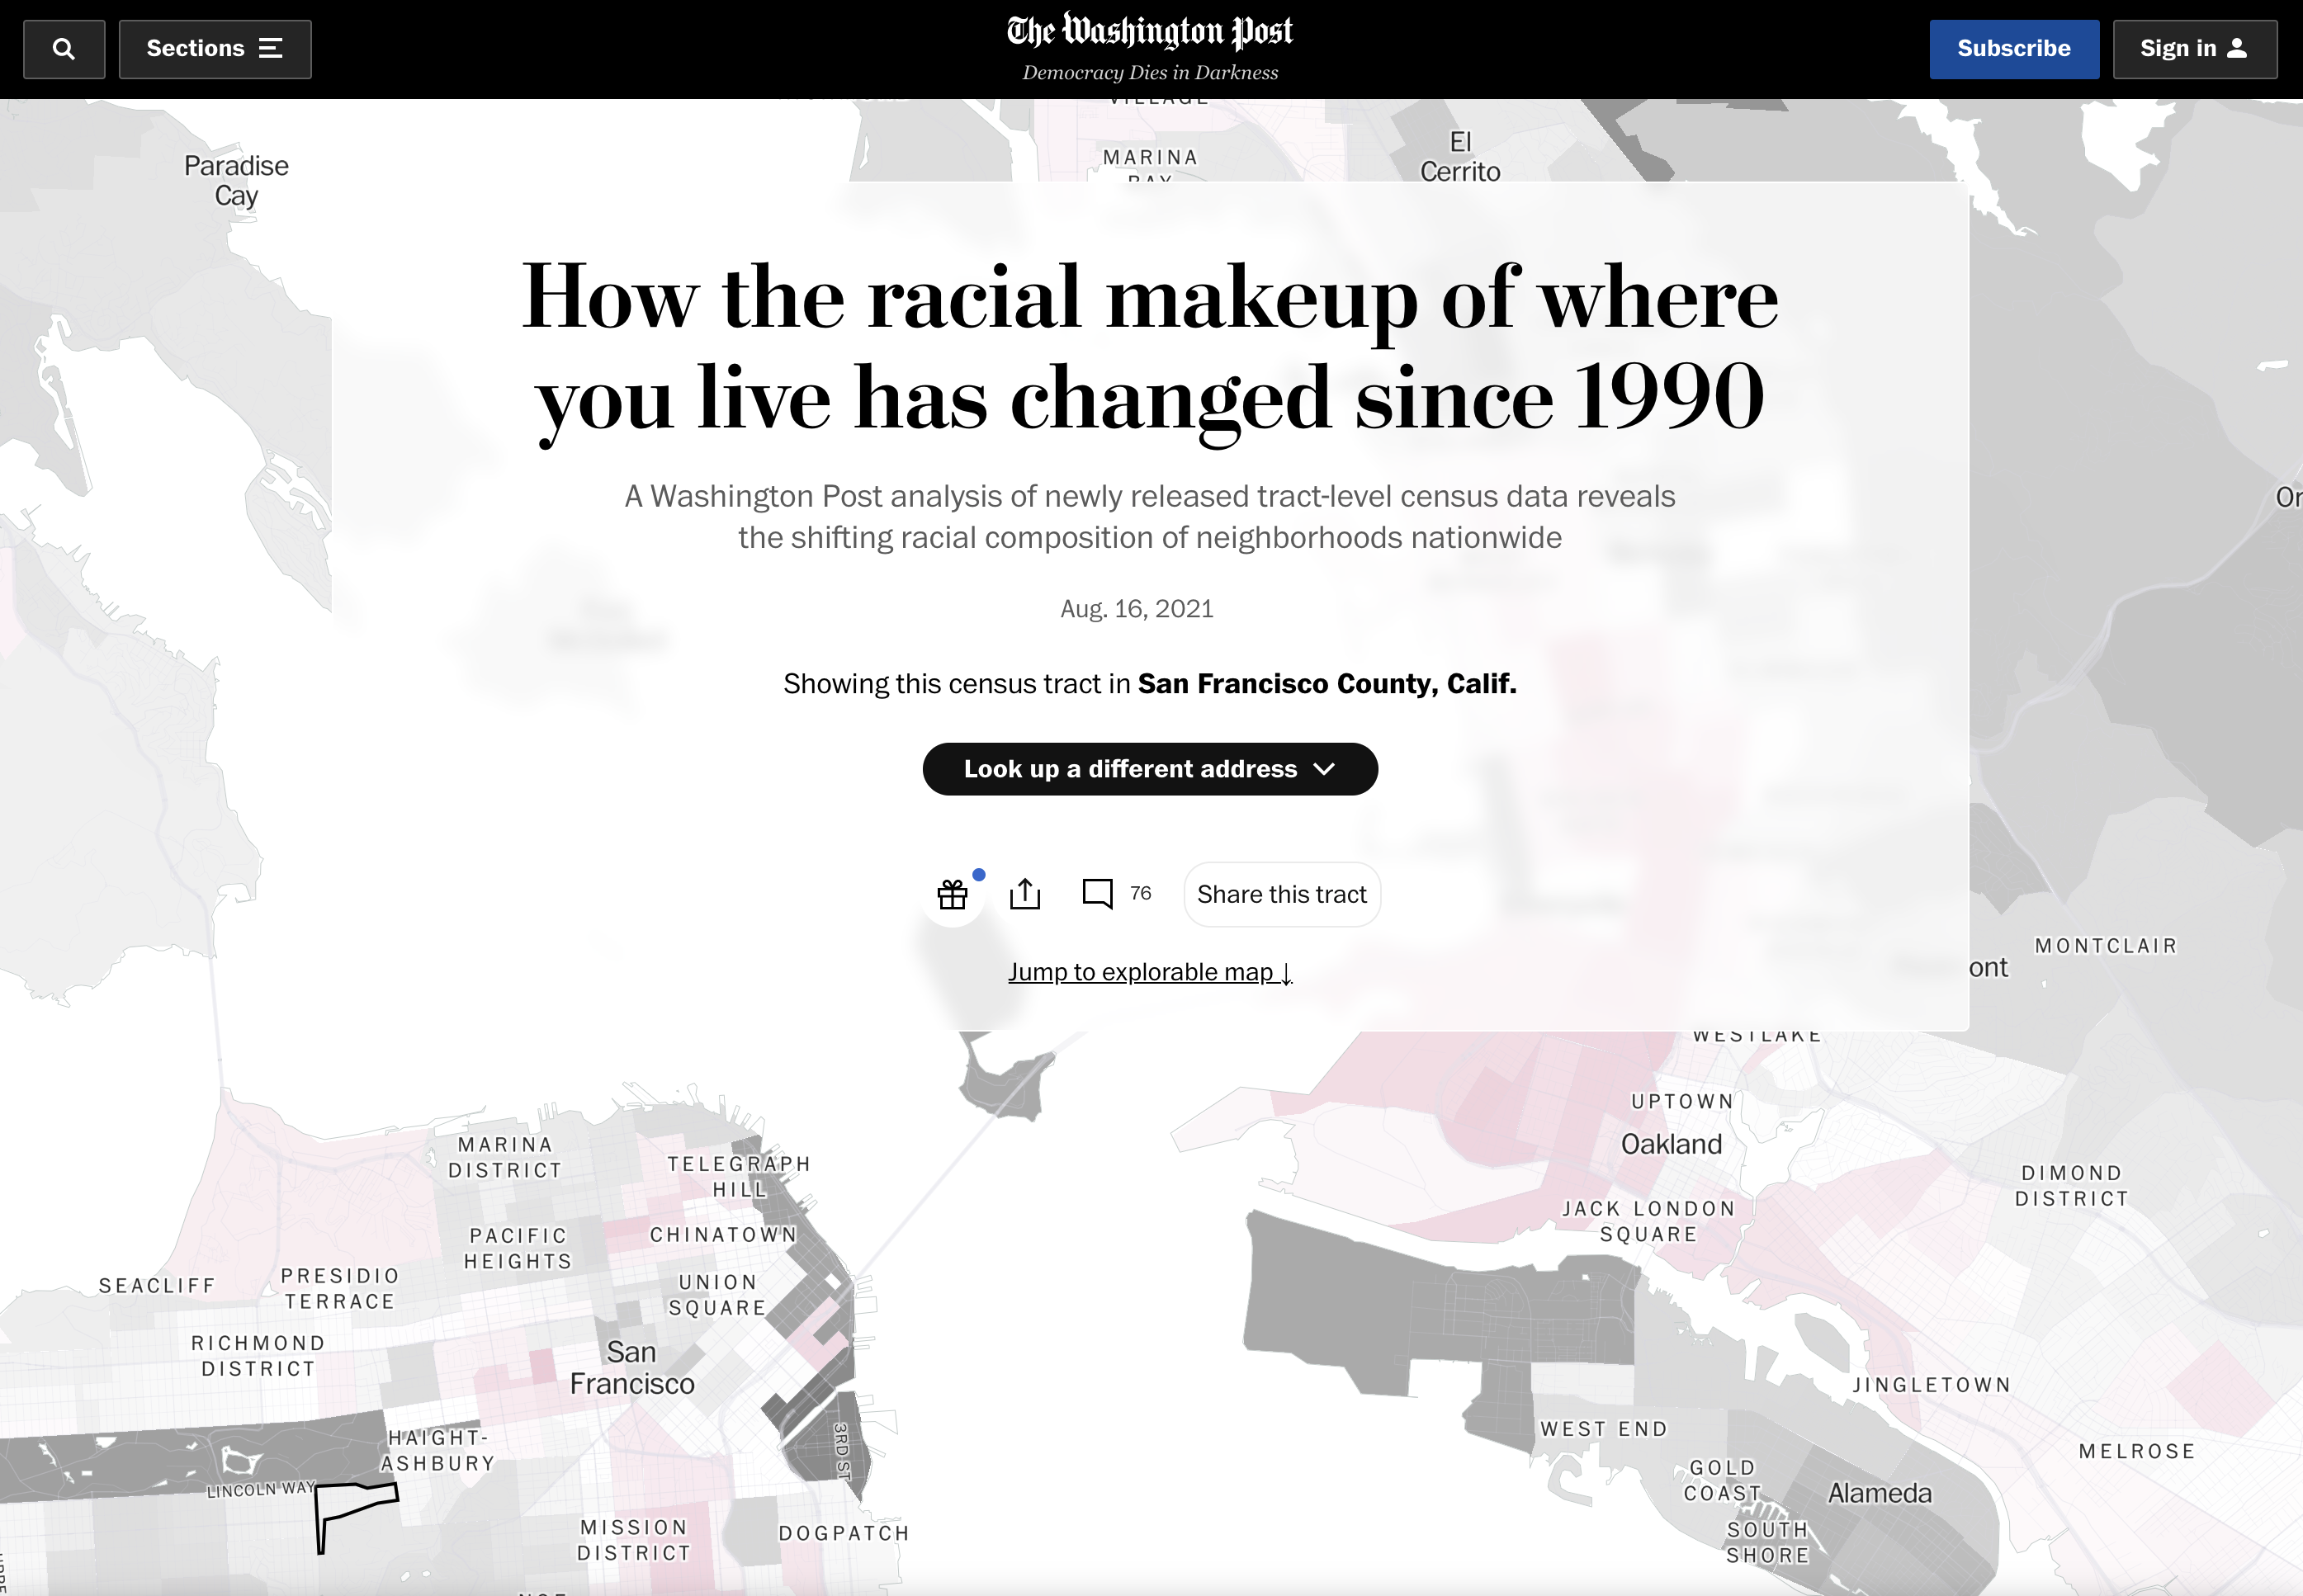Screen dimensions: 2303x1596
Task: Click the TELEGRAPH HILL map label
Action: tap(739, 1177)
